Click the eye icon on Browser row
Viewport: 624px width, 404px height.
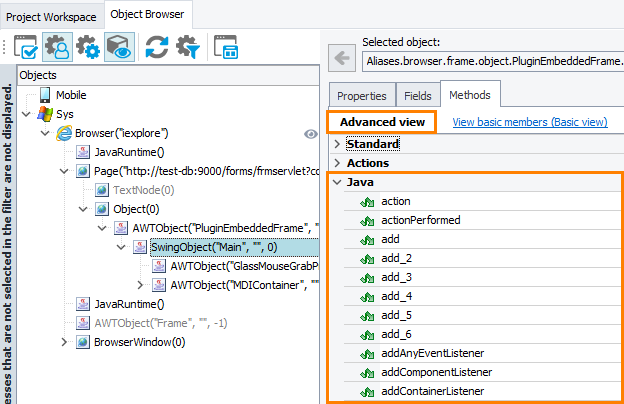(x=310, y=133)
